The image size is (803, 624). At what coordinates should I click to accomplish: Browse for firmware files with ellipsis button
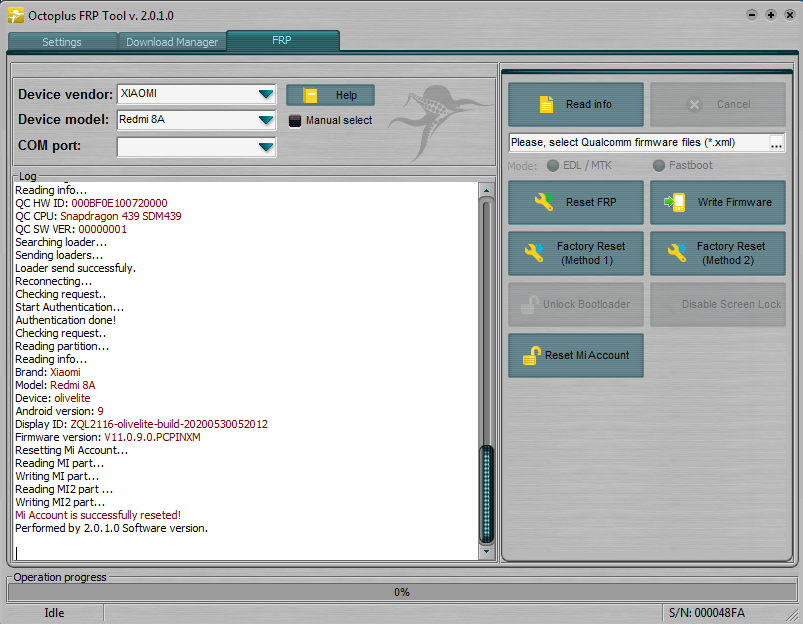pyautogui.click(x=776, y=144)
